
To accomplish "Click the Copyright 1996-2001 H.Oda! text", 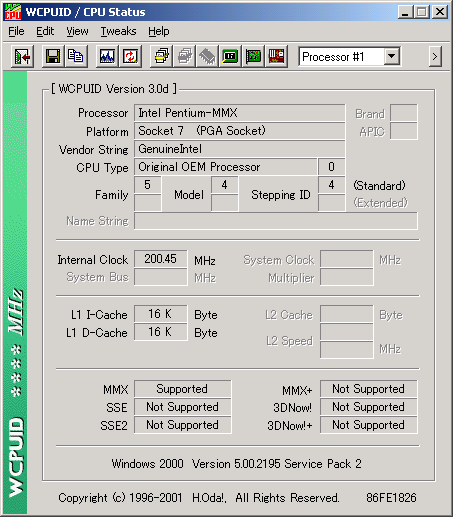I will point(199,498).
